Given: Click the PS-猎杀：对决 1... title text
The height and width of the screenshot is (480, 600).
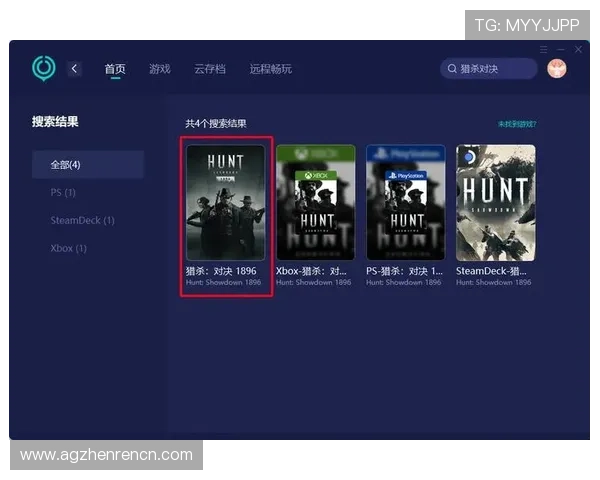Looking at the screenshot, I should pos(404,271).
